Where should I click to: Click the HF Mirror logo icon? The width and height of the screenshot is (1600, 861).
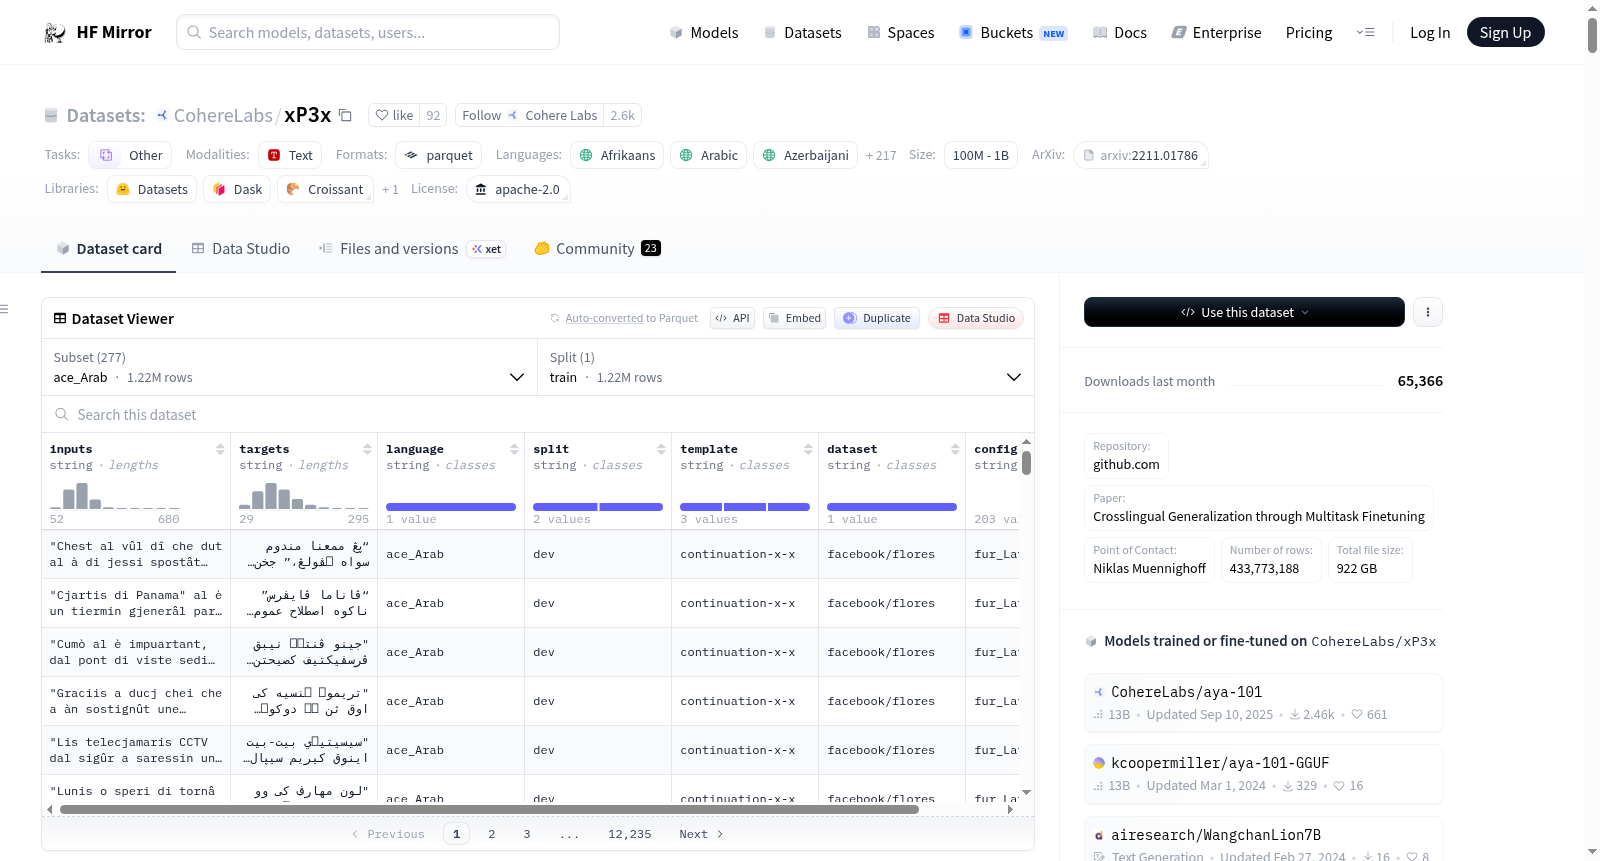tap(55, 33)
